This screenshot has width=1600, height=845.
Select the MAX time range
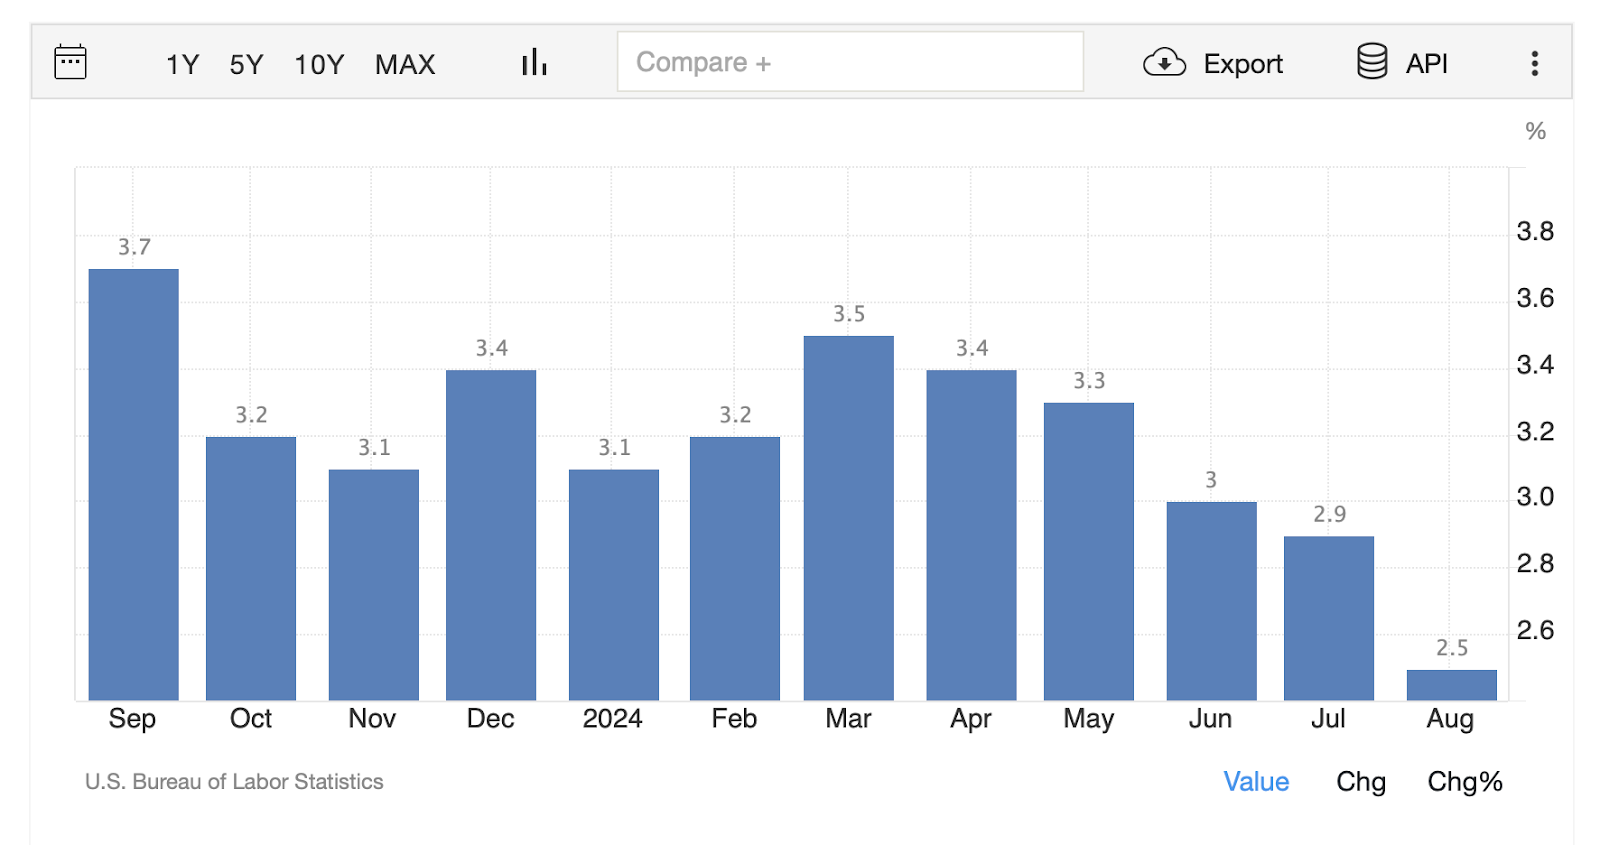coord(405,65)
